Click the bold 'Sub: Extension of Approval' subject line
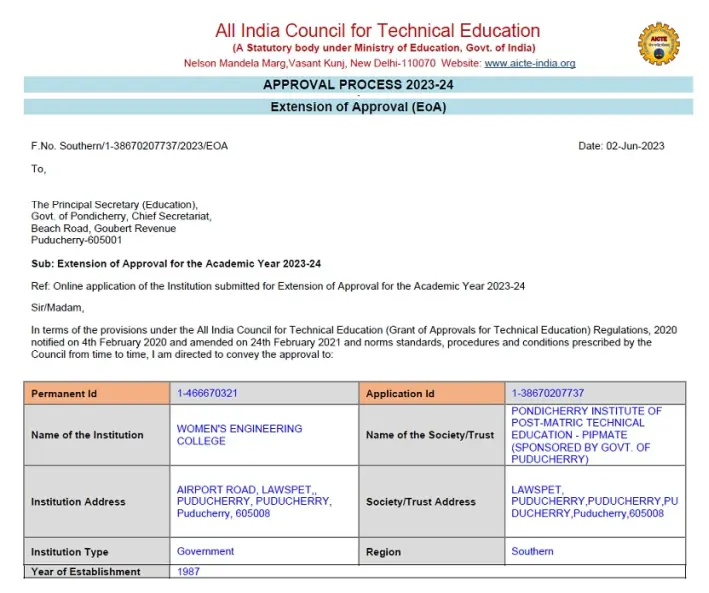Screen dimensions: 709x593 [176, 264]
